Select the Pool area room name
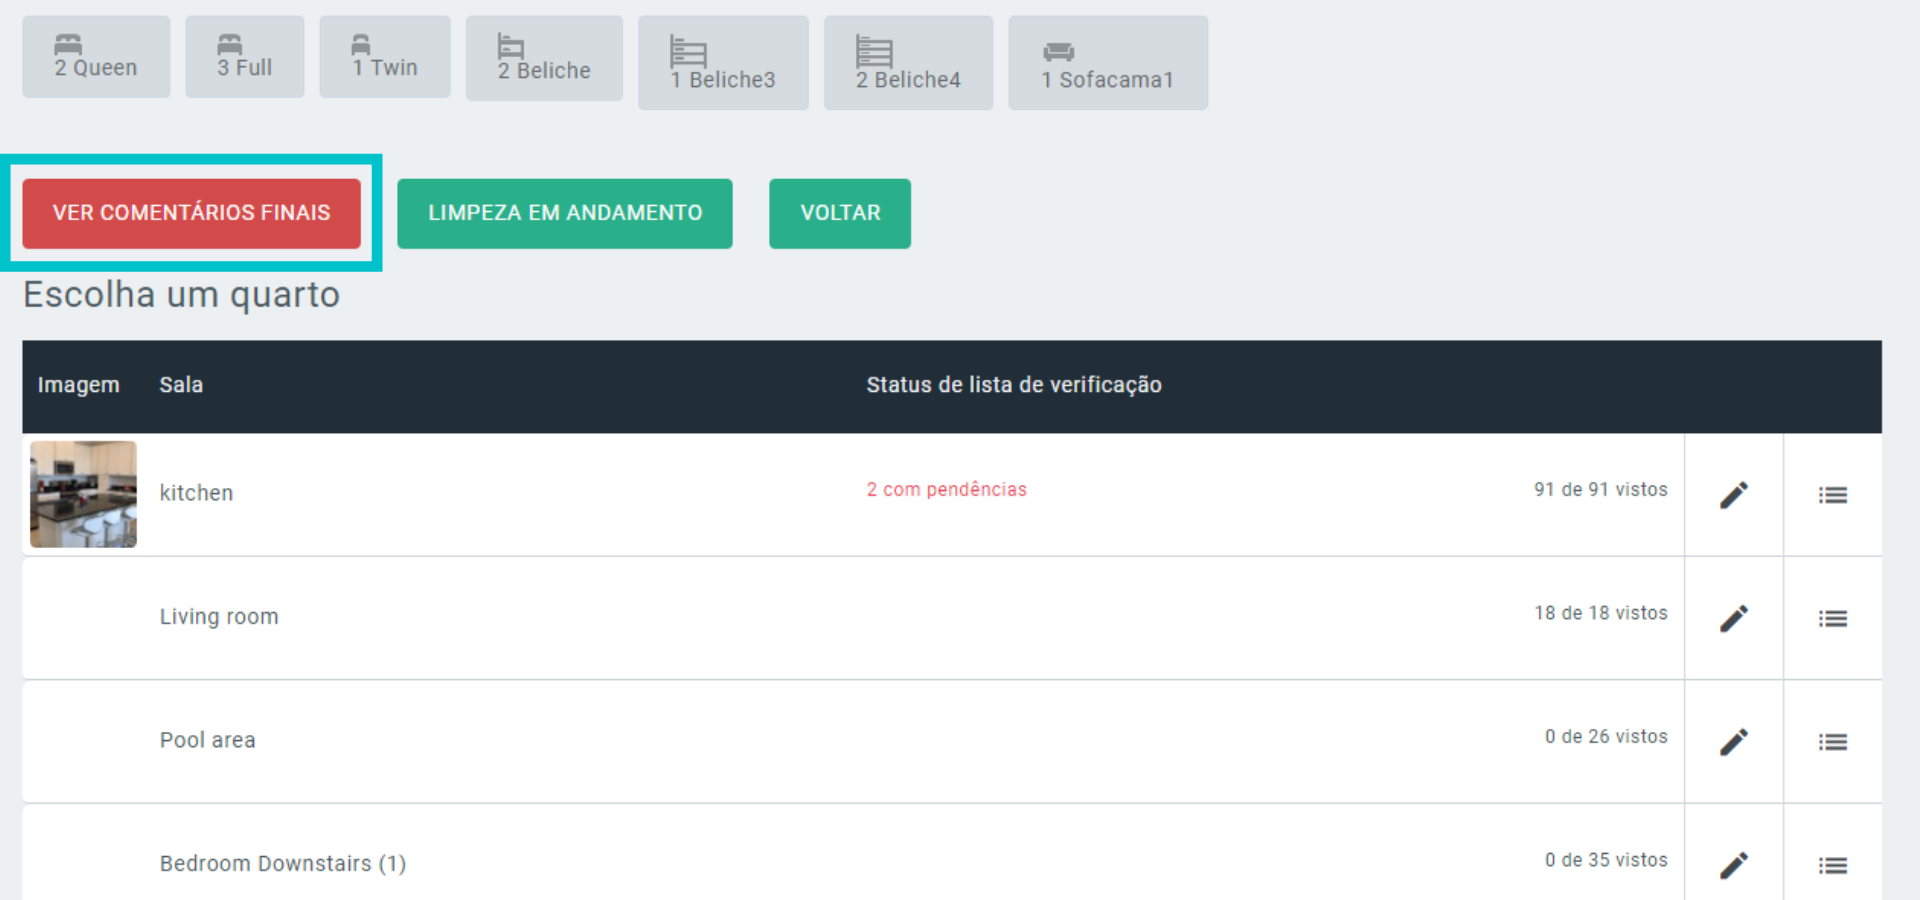1920x900 pixels. point(207,740)
